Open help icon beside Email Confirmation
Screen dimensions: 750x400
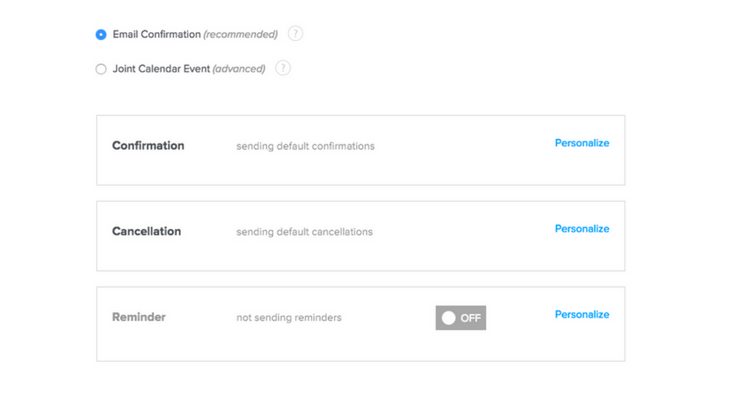(x=295, y=34)
